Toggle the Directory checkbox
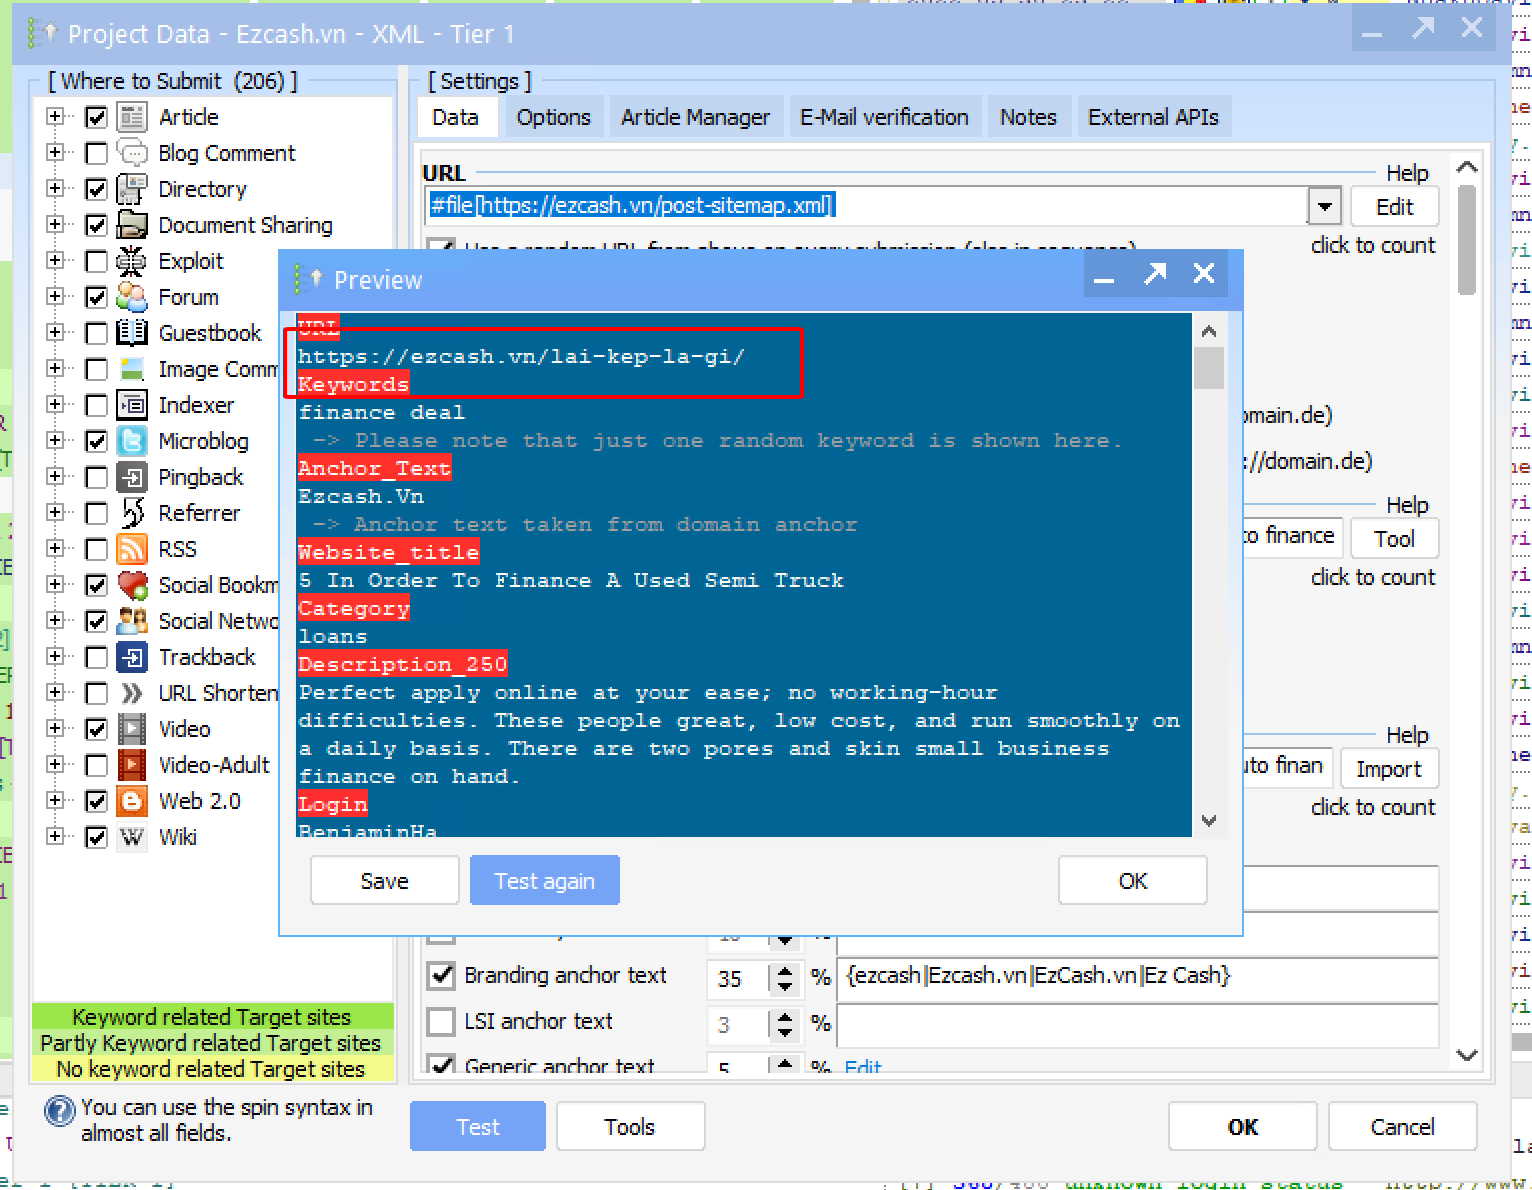Viewport: 1532px width, 1190px height. [96, 189]
